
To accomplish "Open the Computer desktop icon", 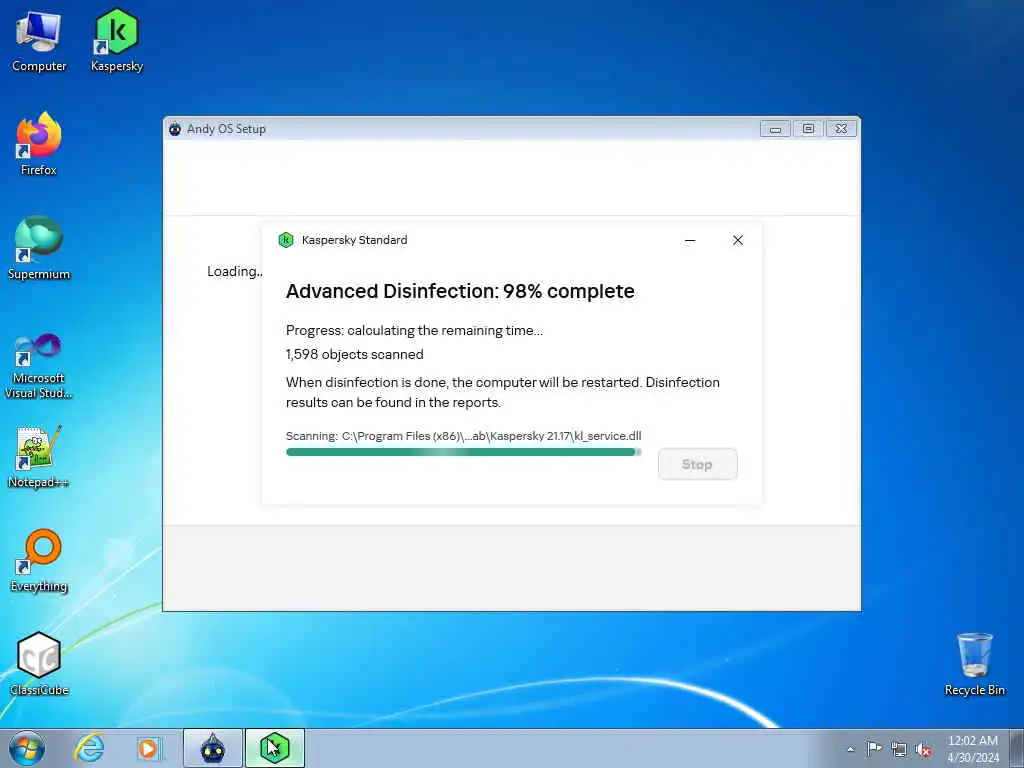I will (39, 41).
